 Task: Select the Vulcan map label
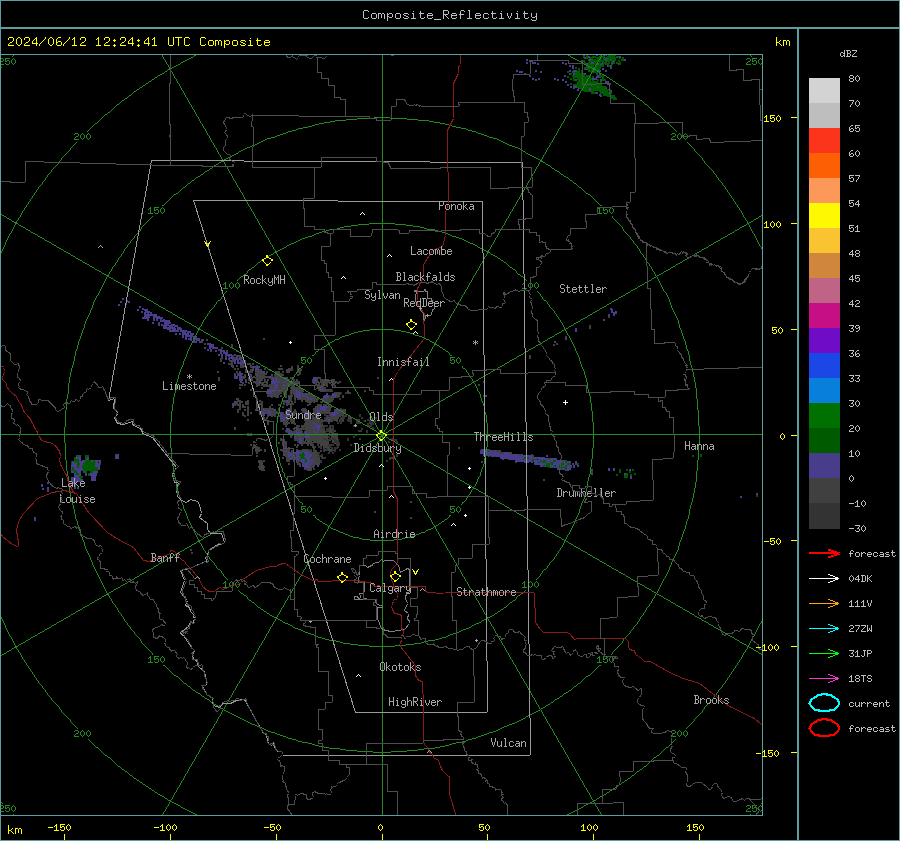point(508,743)
